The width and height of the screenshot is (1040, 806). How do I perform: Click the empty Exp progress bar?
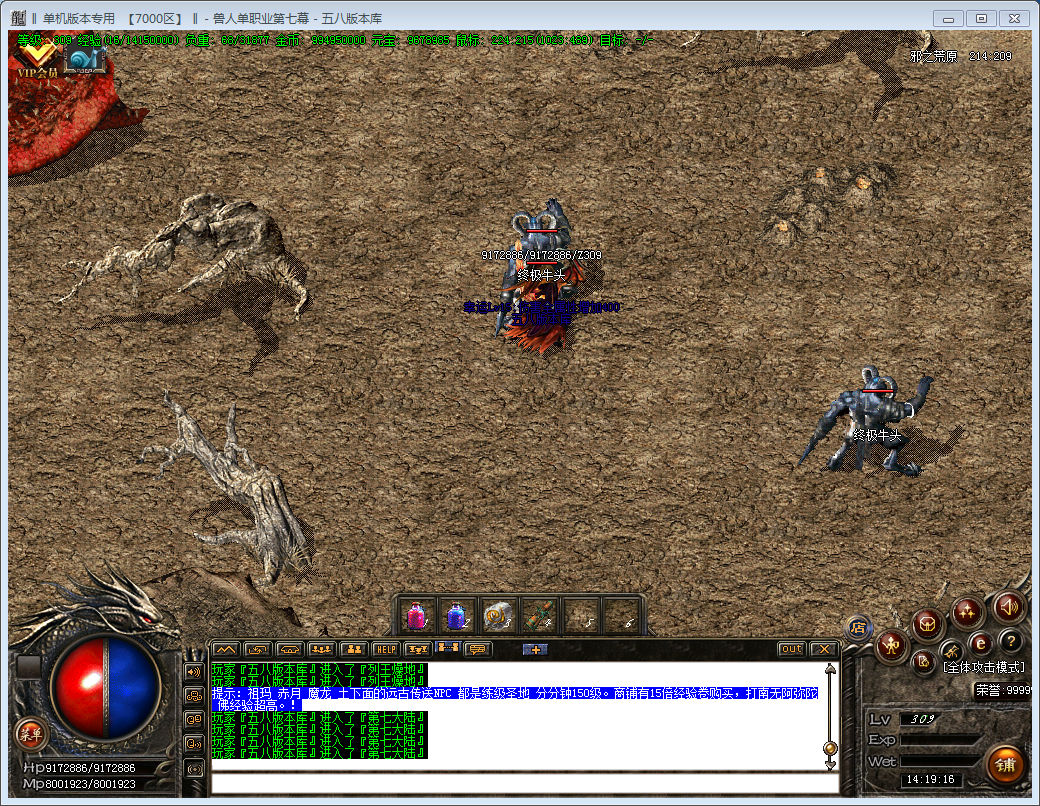click(x=941, y=740)
